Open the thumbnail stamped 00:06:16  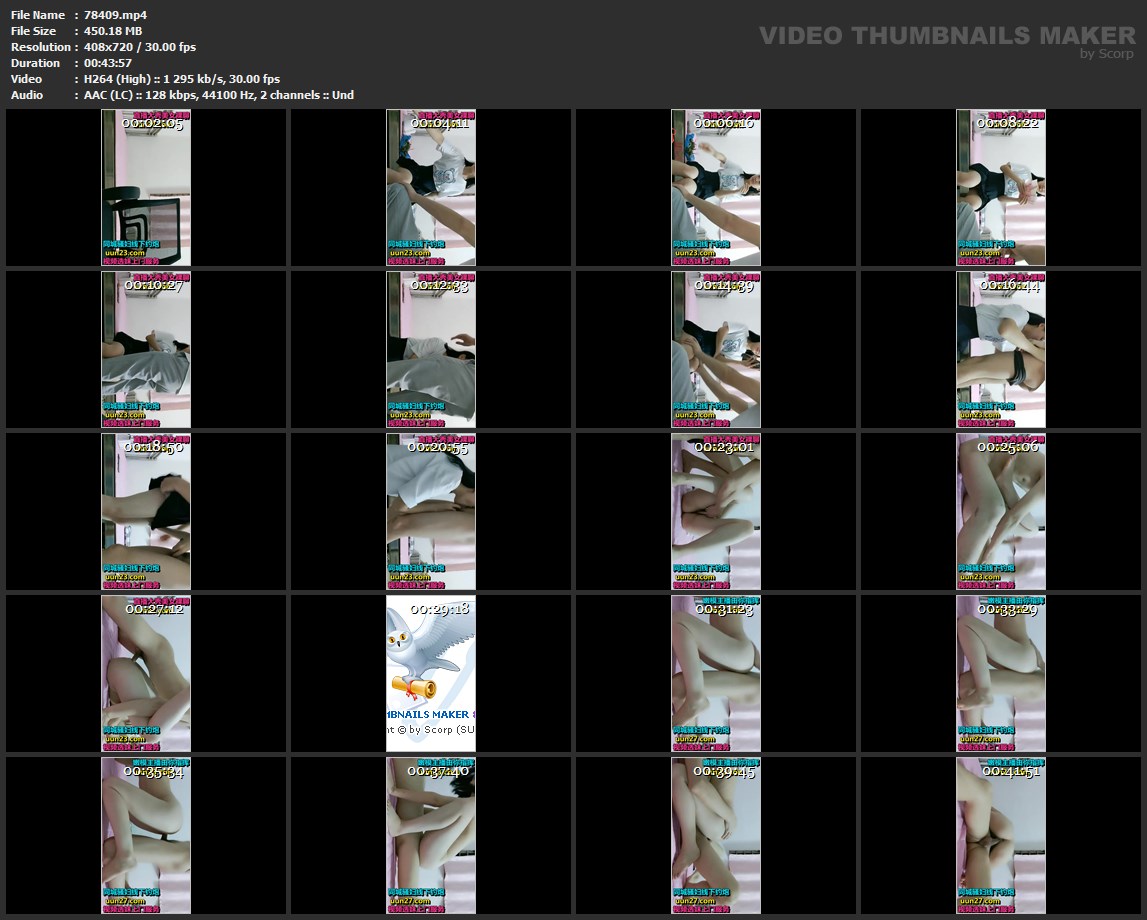(x=716, y=187)
